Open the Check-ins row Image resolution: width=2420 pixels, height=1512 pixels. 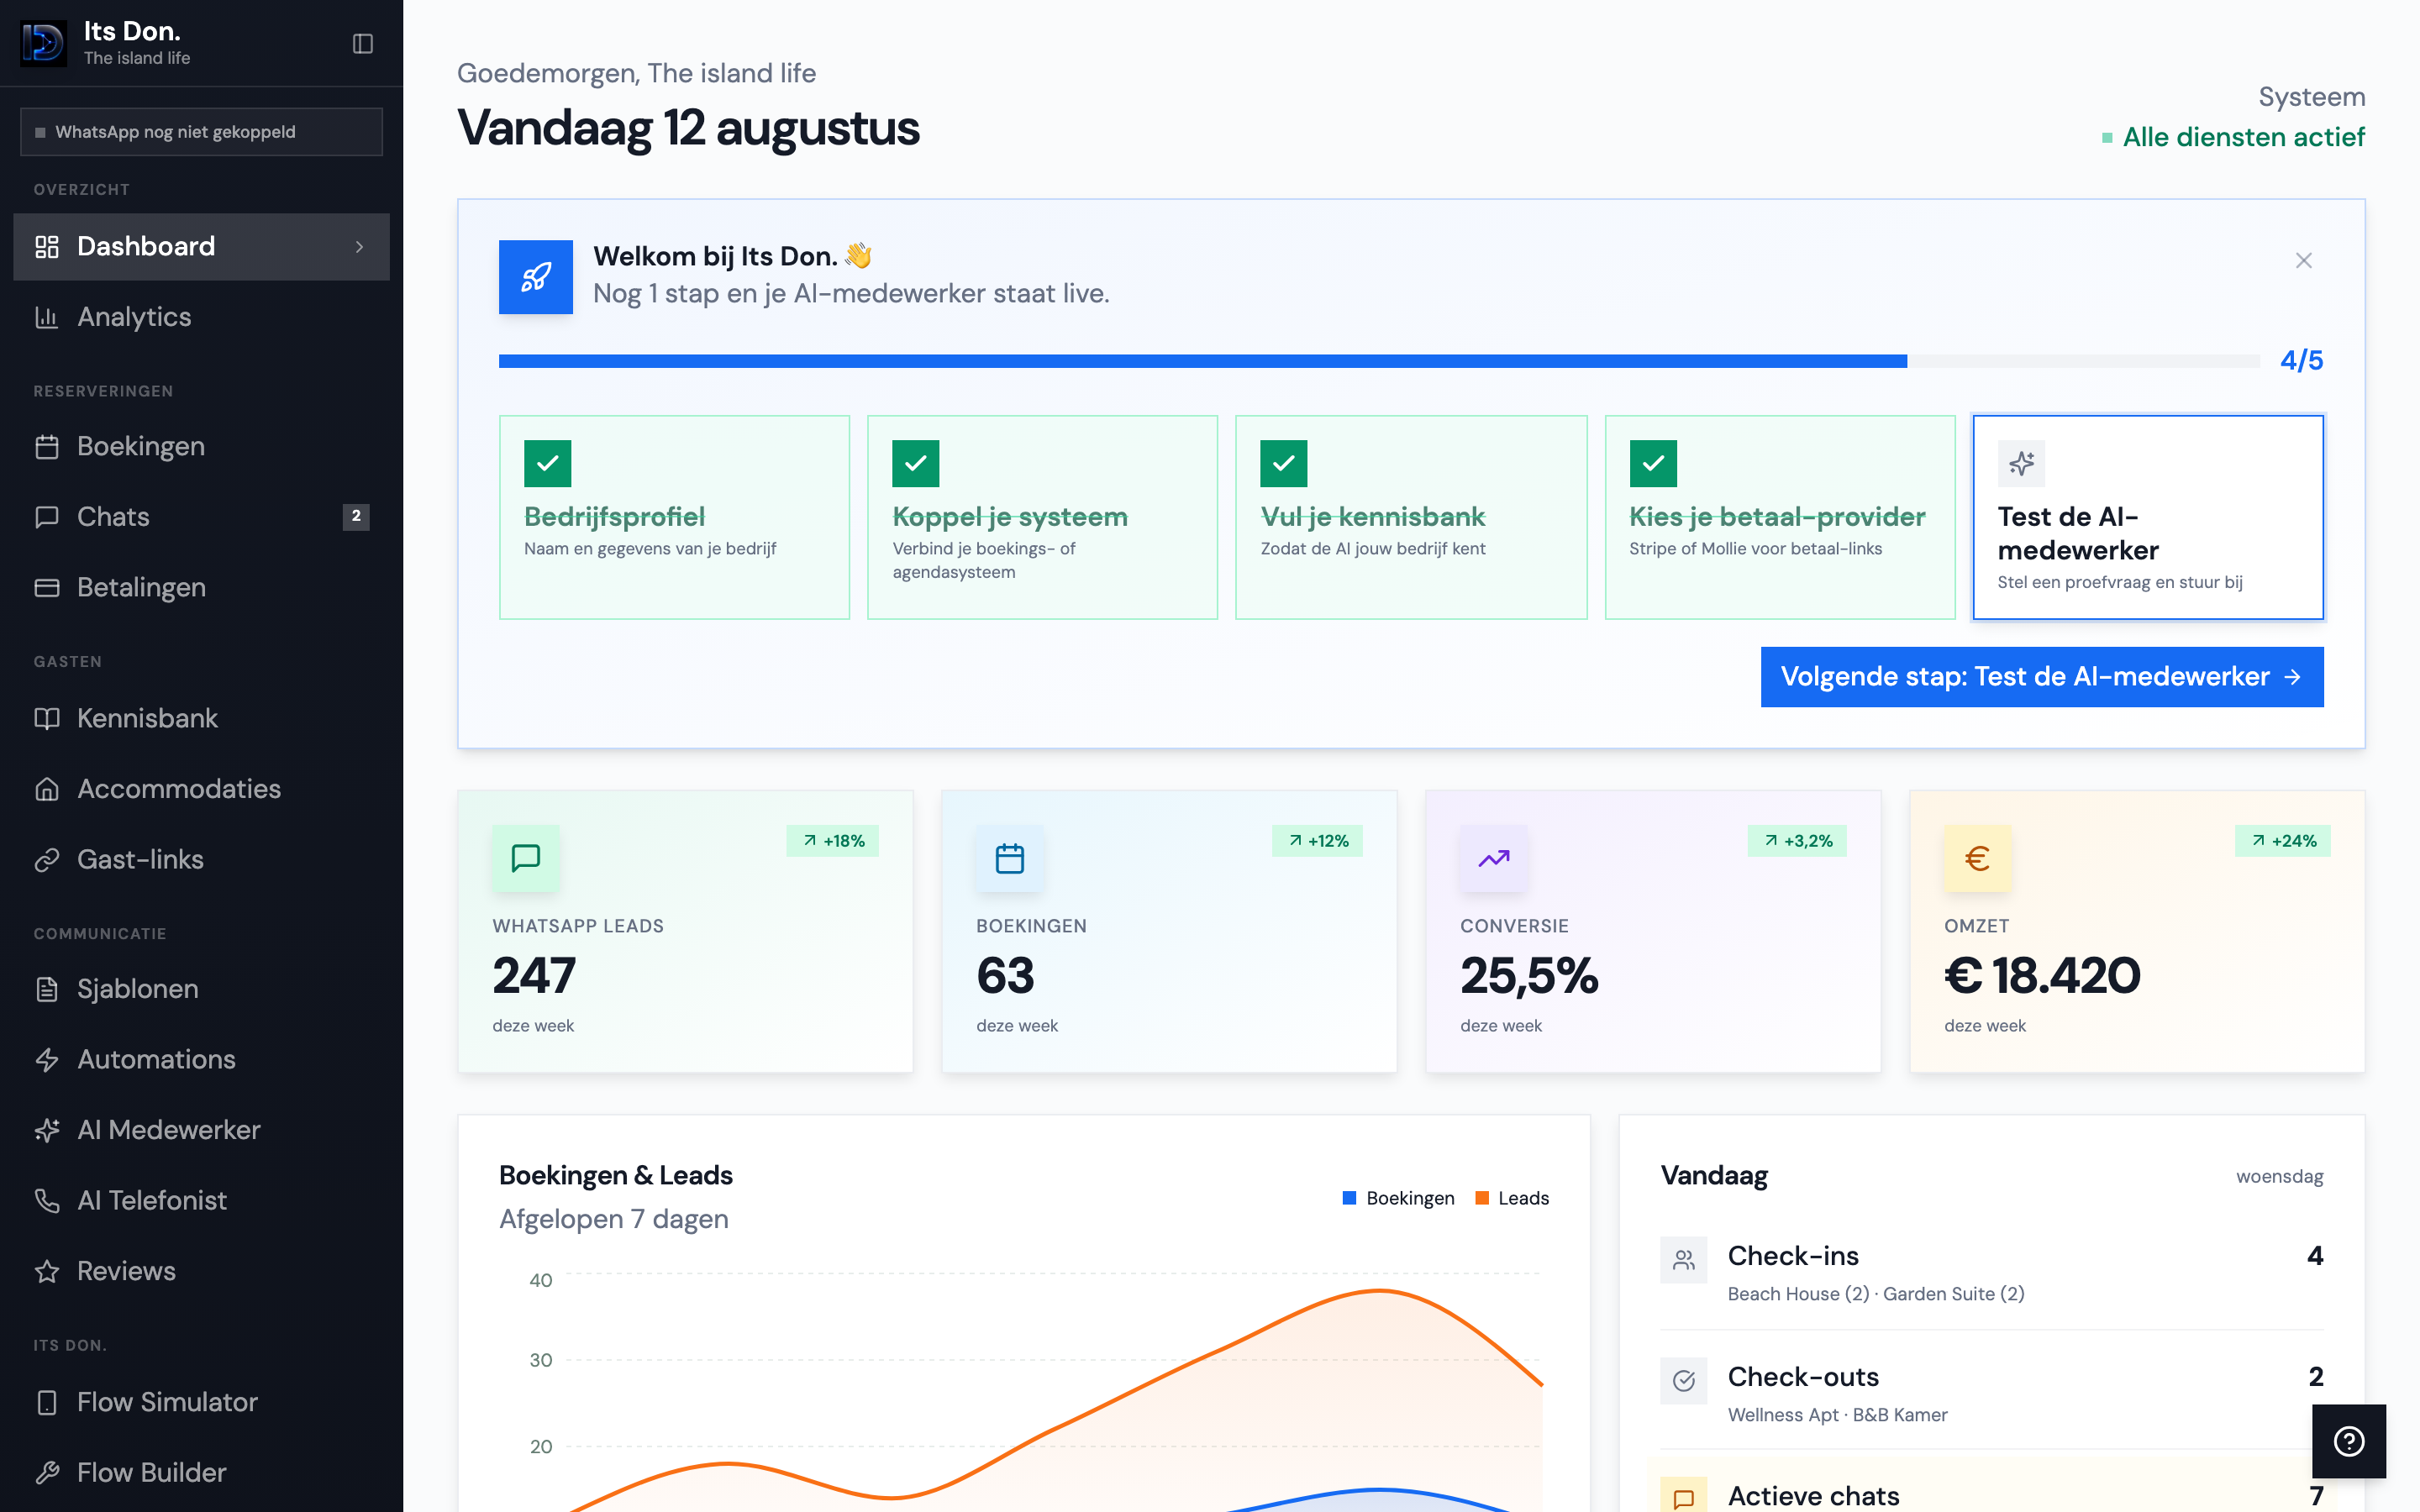coord(1992,1273)
